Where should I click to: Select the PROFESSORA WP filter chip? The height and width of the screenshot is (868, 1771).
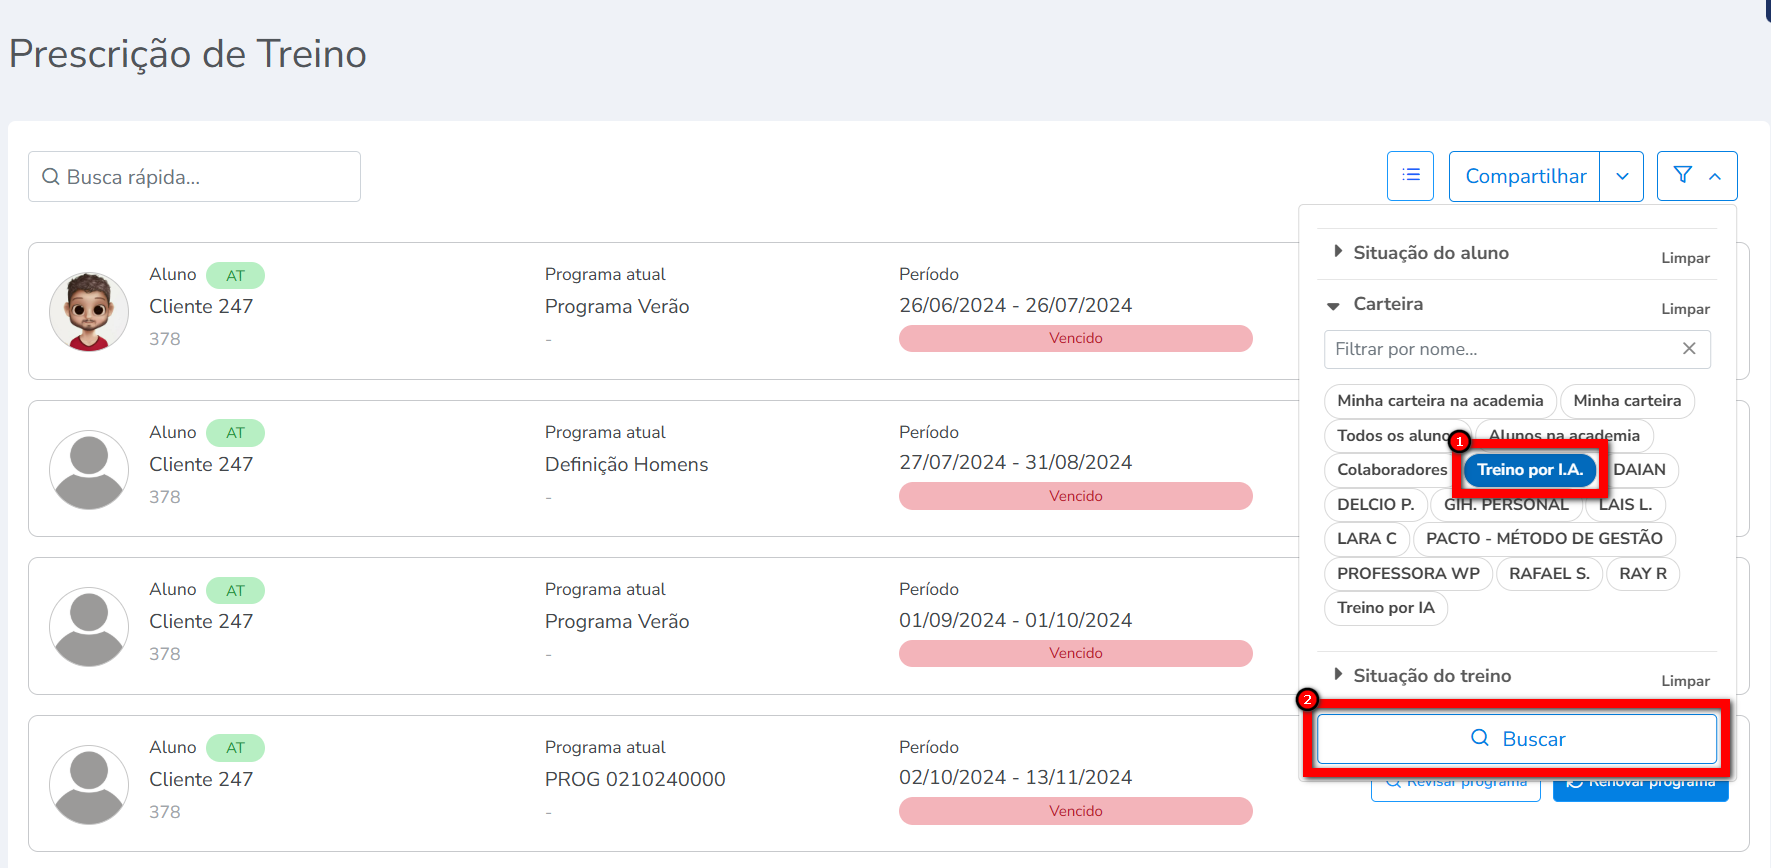pos(1407,574)
